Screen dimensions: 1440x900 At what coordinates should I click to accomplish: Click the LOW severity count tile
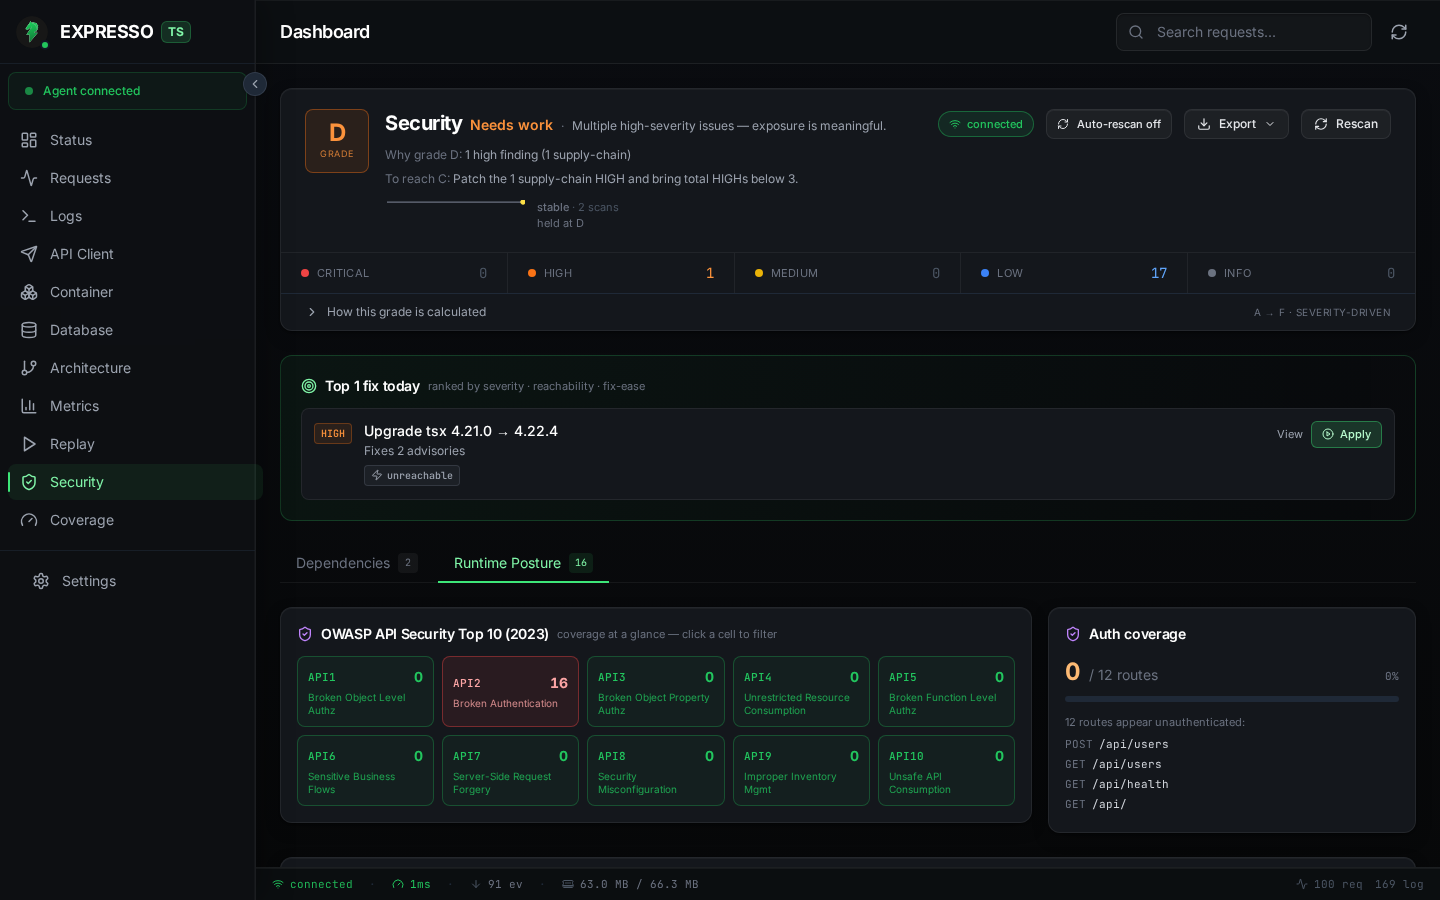1074,273
